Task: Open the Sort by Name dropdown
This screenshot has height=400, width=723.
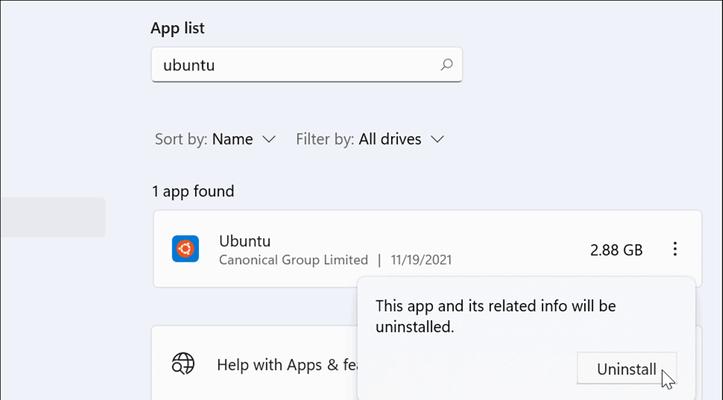Action: pos(215,139)
